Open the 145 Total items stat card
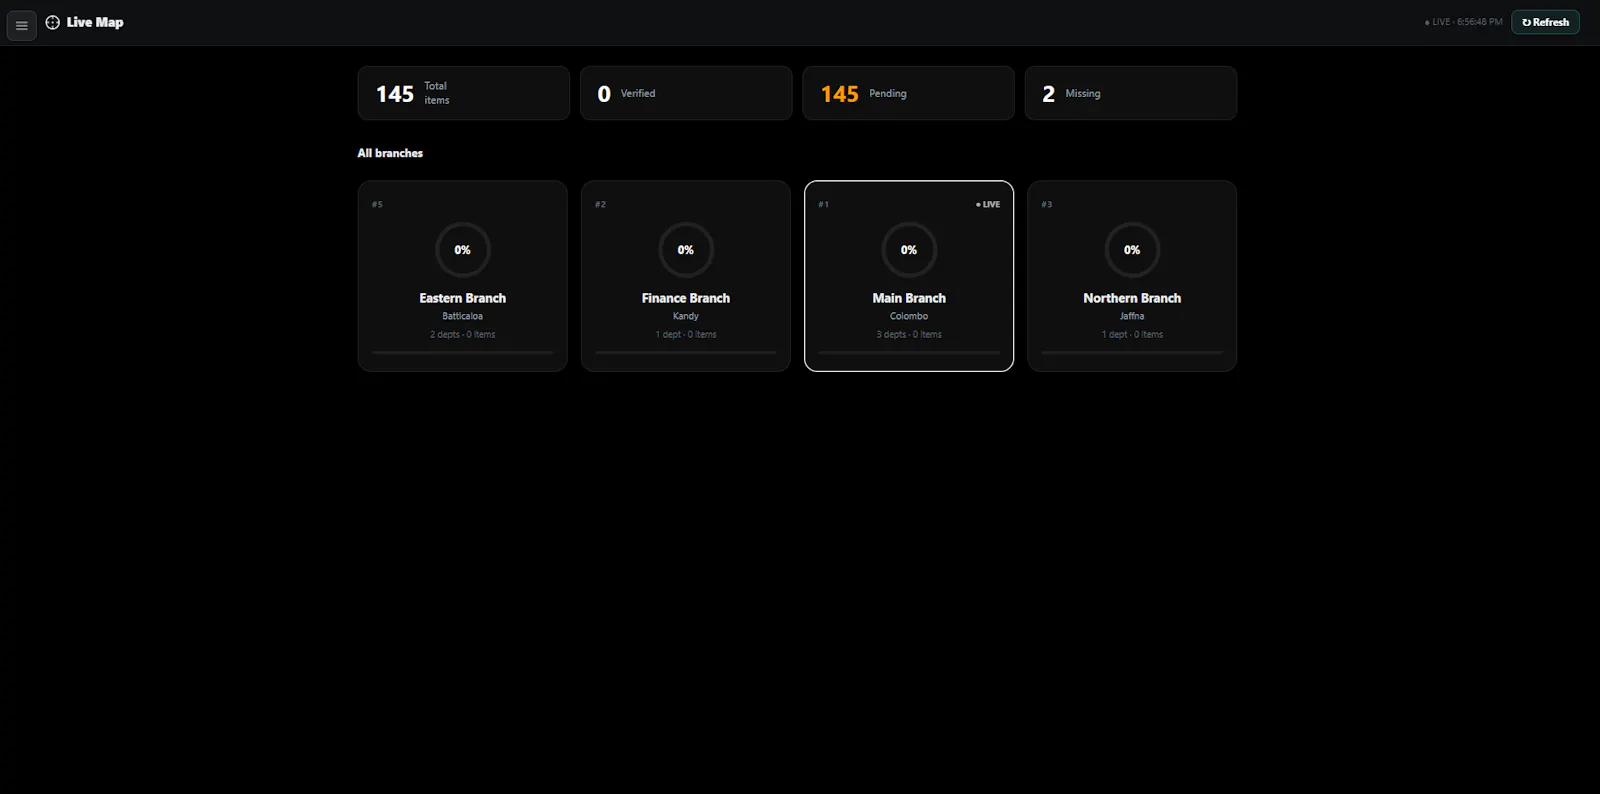The height and width of the screenshot is (794, 1600). 464,93
